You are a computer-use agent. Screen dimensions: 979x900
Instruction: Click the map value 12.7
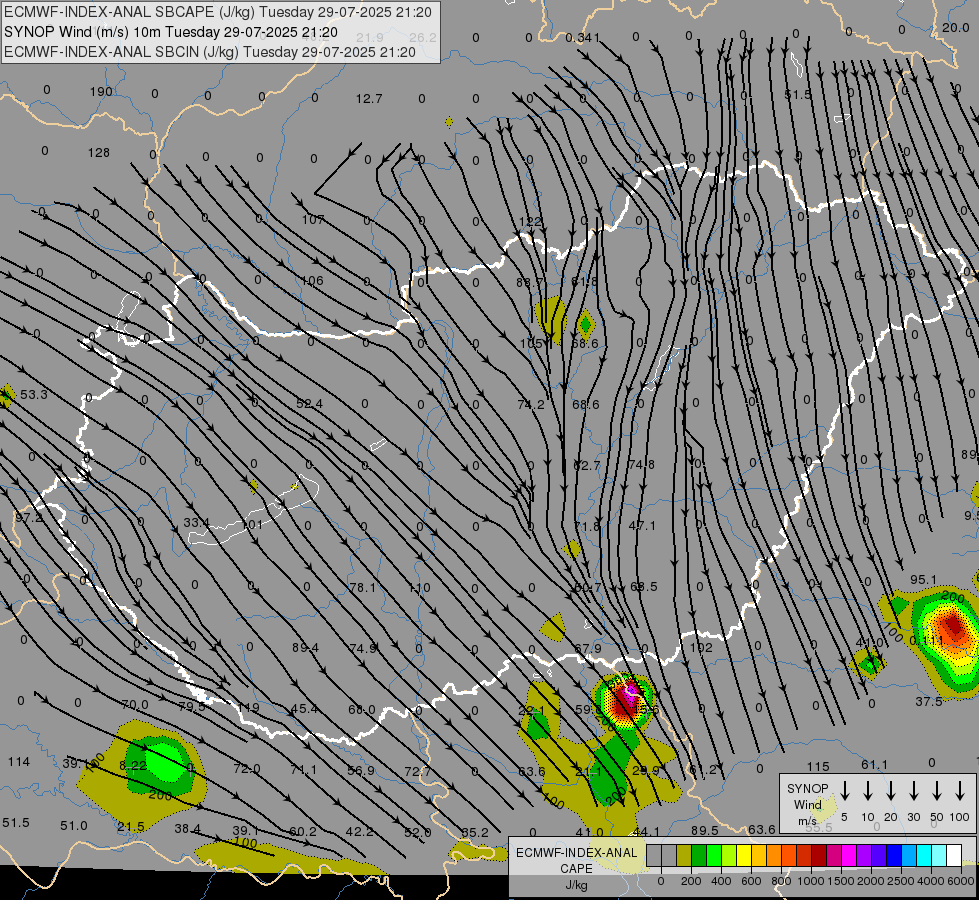tap(369, 99)
